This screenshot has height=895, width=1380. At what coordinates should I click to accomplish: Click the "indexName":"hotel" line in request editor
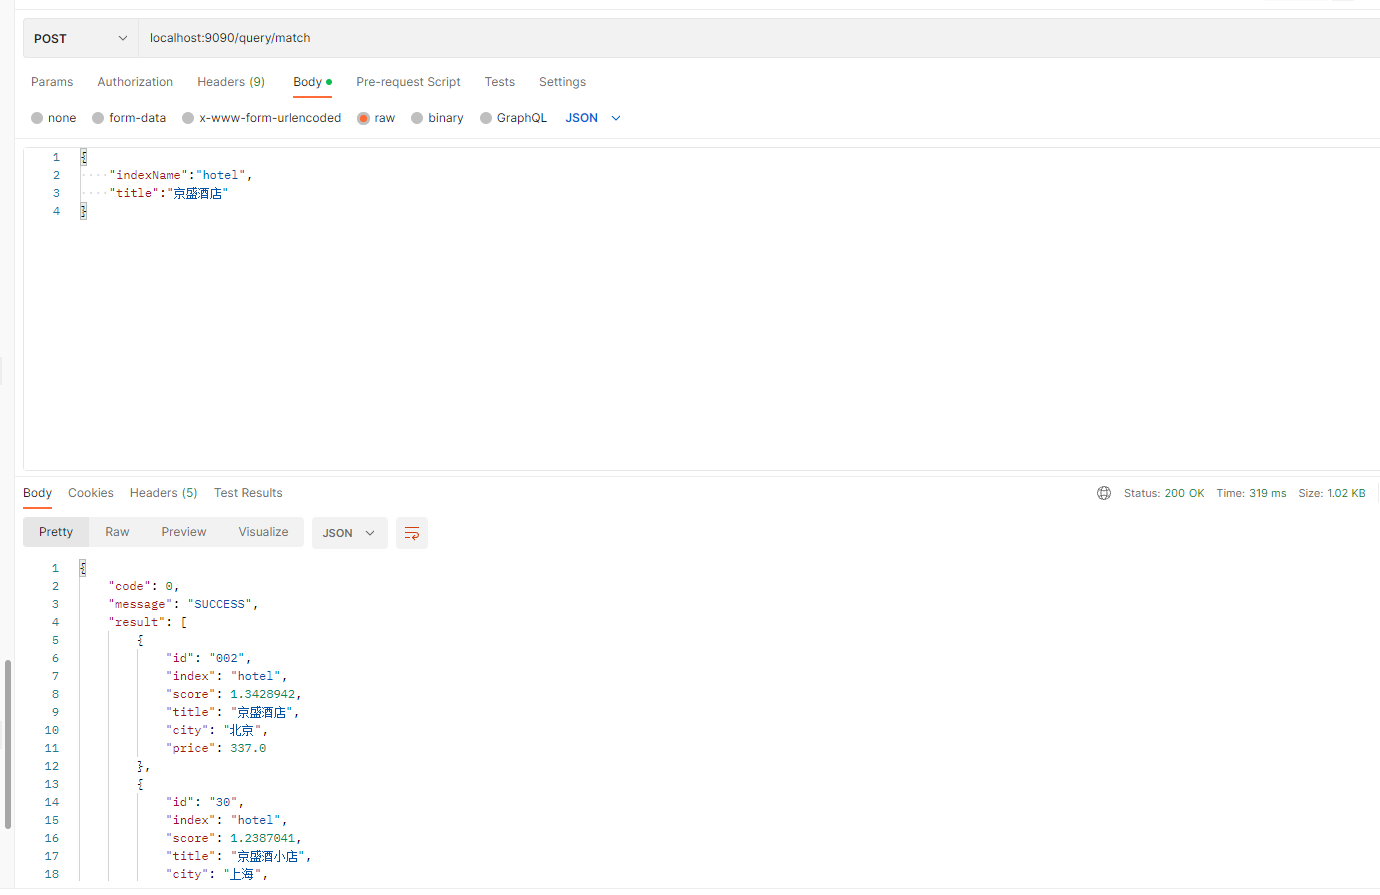(x=181, y=175)
